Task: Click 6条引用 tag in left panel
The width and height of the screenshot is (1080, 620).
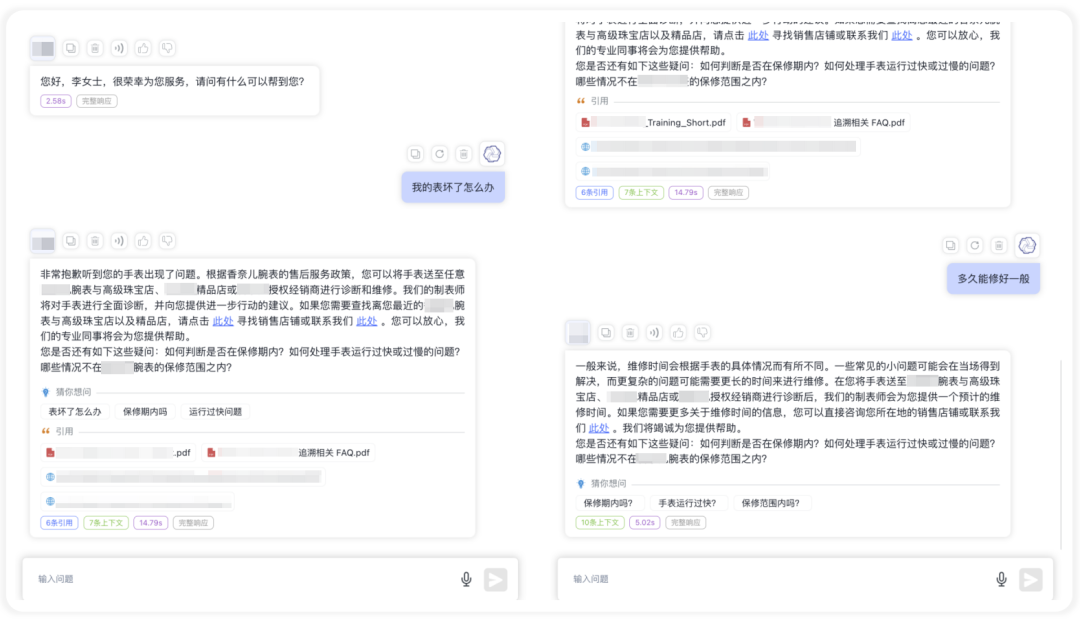Action: click(59, 523)
